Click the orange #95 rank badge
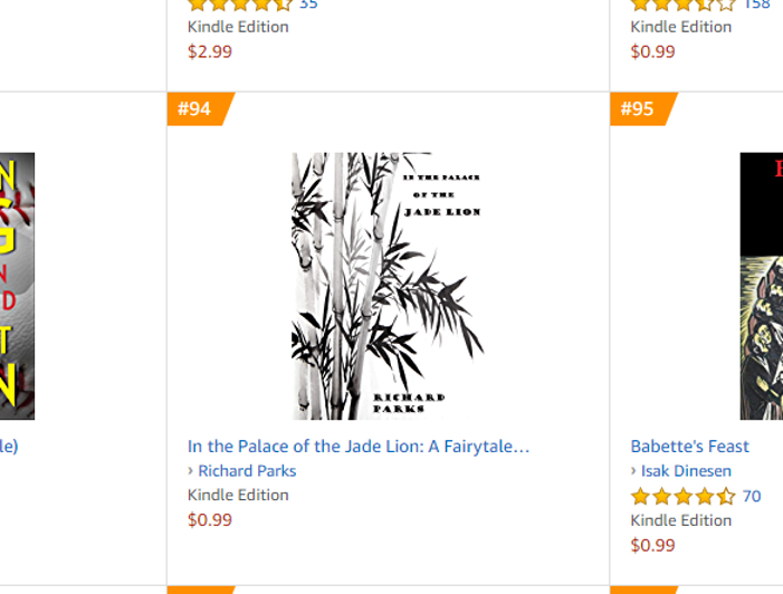Image resolution: width=783 pixels, height=594 pixels. [x=638, y=109]
